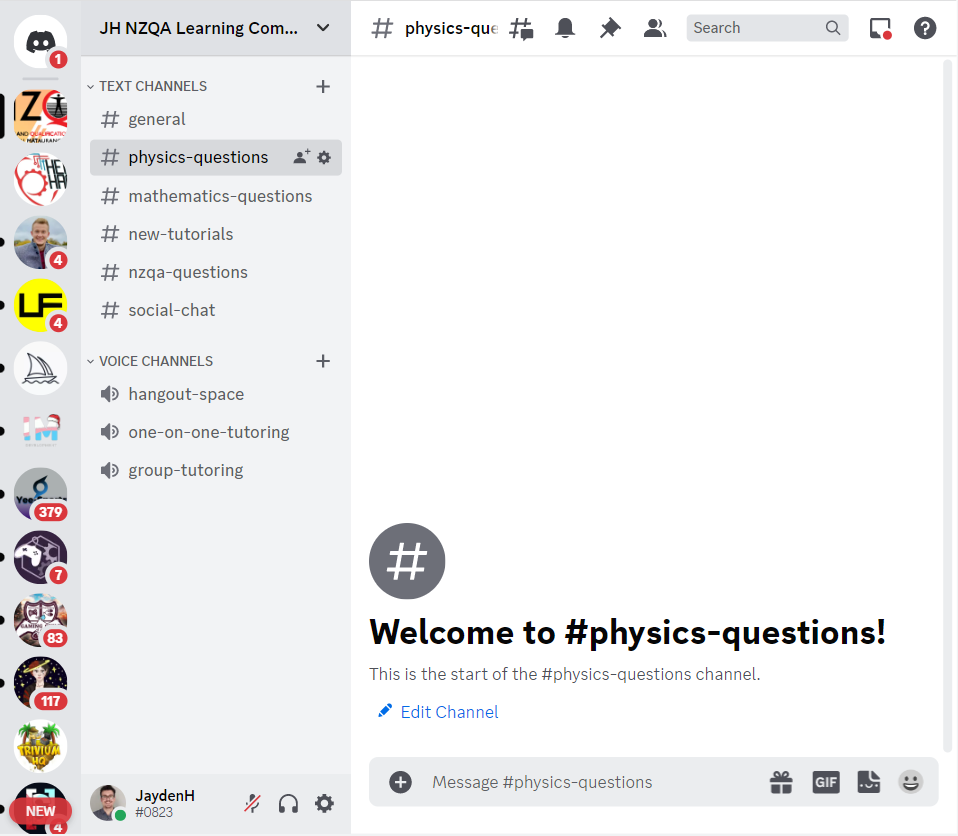Open the GIF picker
This screenshot has width=958, height=836.
pyautogui.click(x=825, y=782)
